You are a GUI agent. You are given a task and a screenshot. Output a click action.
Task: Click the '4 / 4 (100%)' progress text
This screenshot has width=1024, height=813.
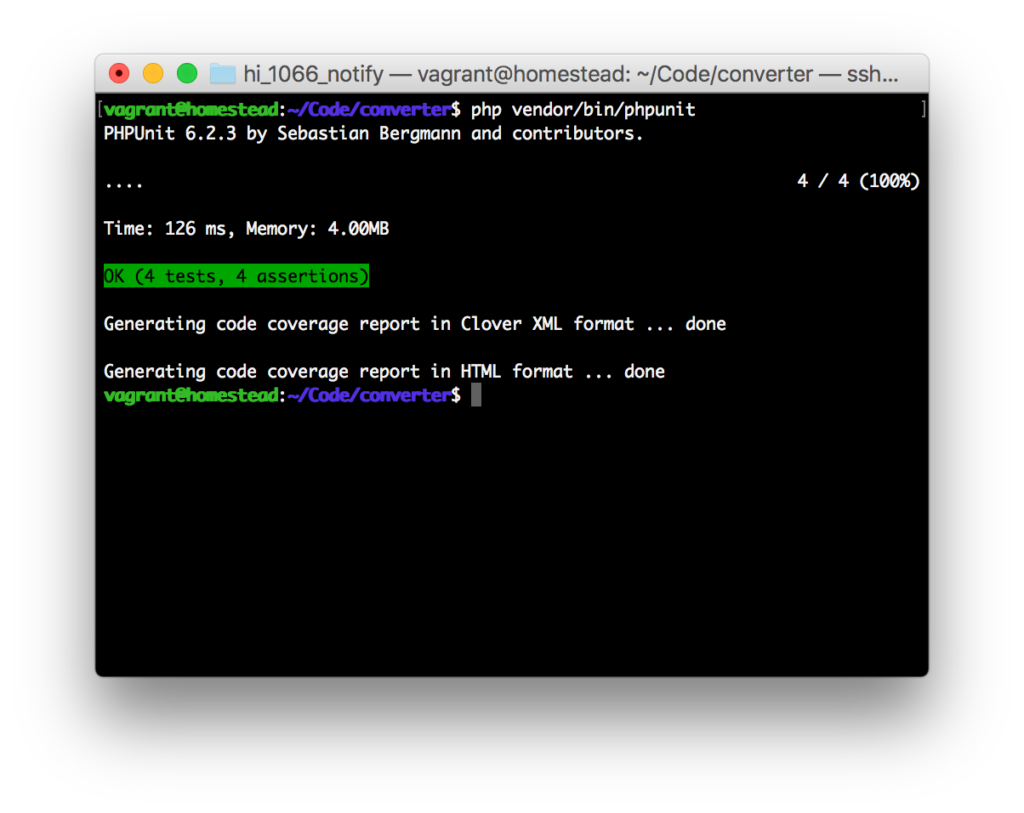857,181
